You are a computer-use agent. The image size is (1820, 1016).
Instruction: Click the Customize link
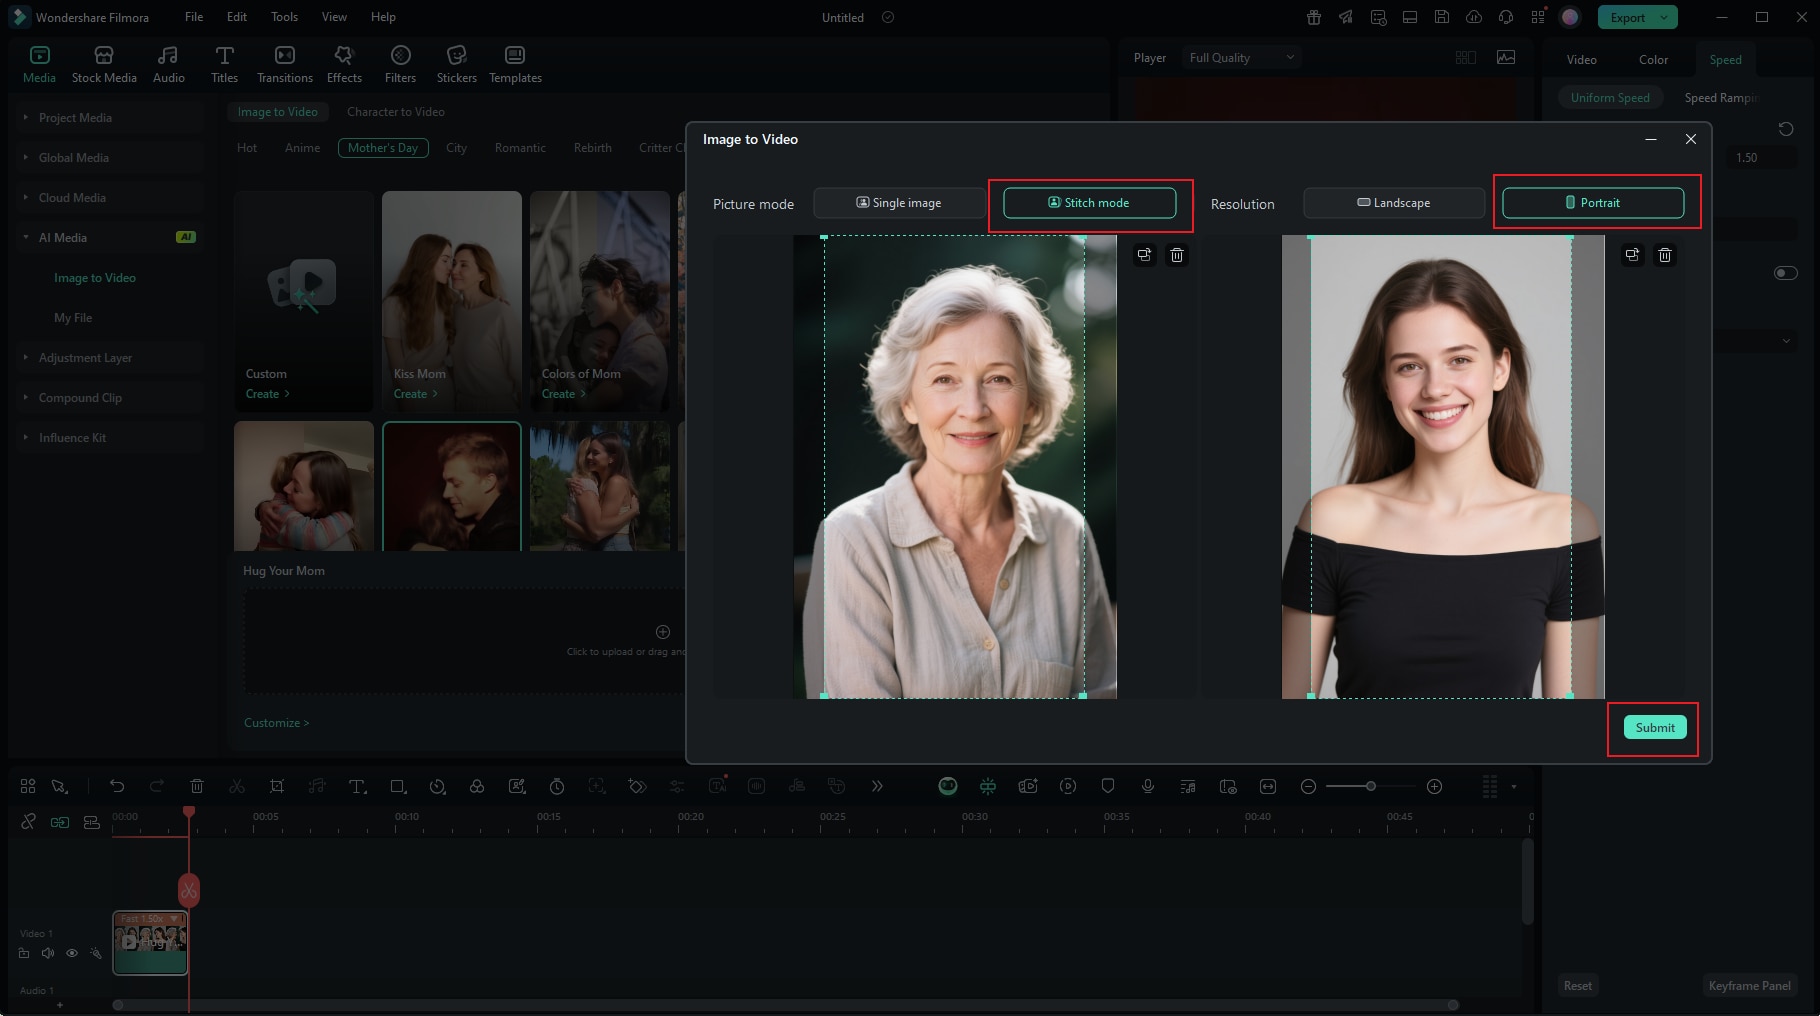pos(276,723)
